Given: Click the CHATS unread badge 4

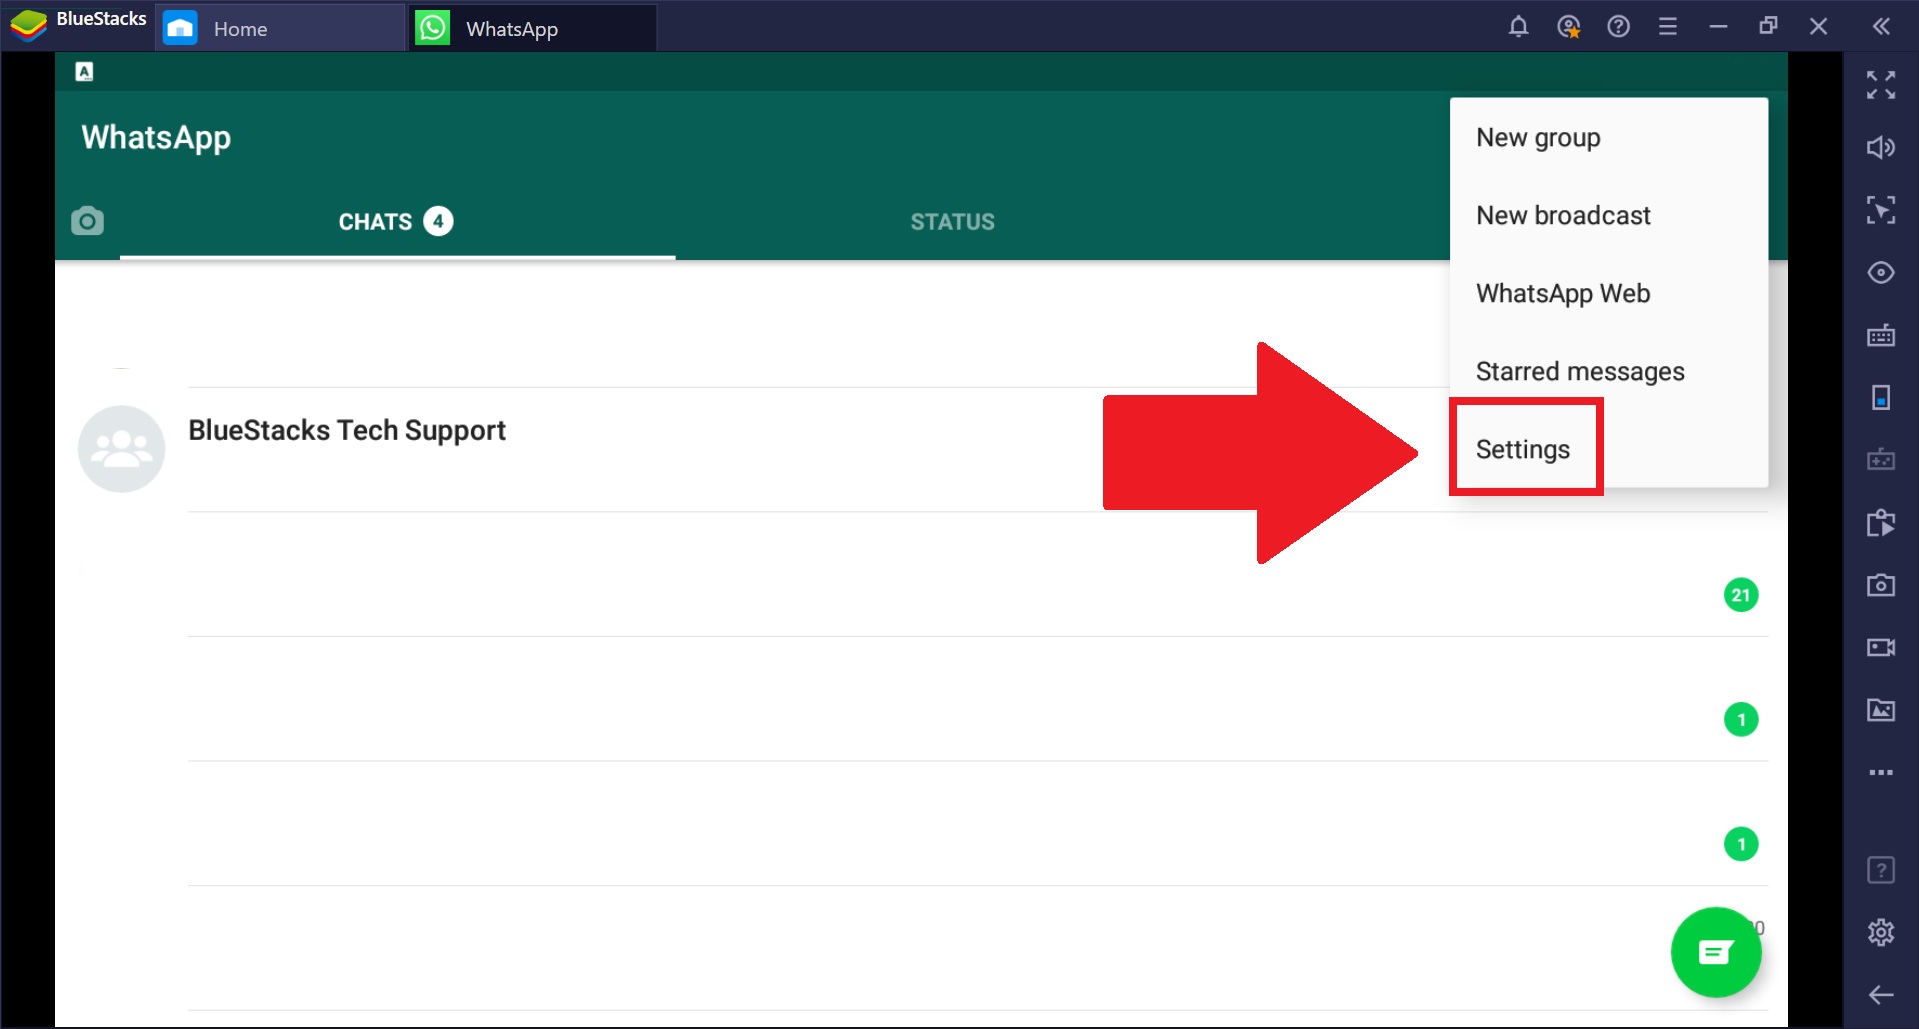Looking at the screenshot, I should click(438, 221).
